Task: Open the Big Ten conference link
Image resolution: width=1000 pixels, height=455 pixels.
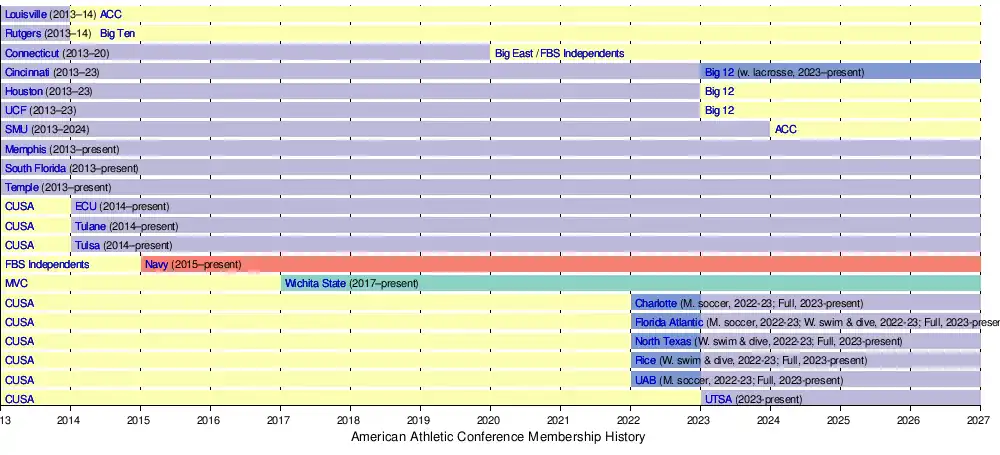Action: click(117, 33)
